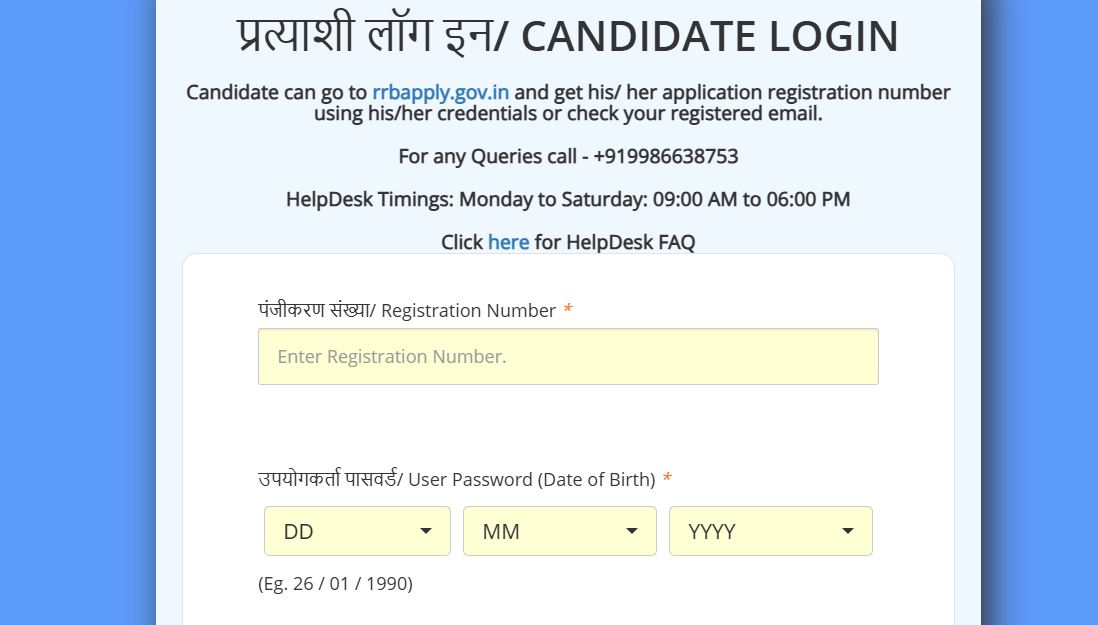Click the asterisk beside User Password label
The width and height of the screenshot is (1098, 625).
(x=667, y=480)
